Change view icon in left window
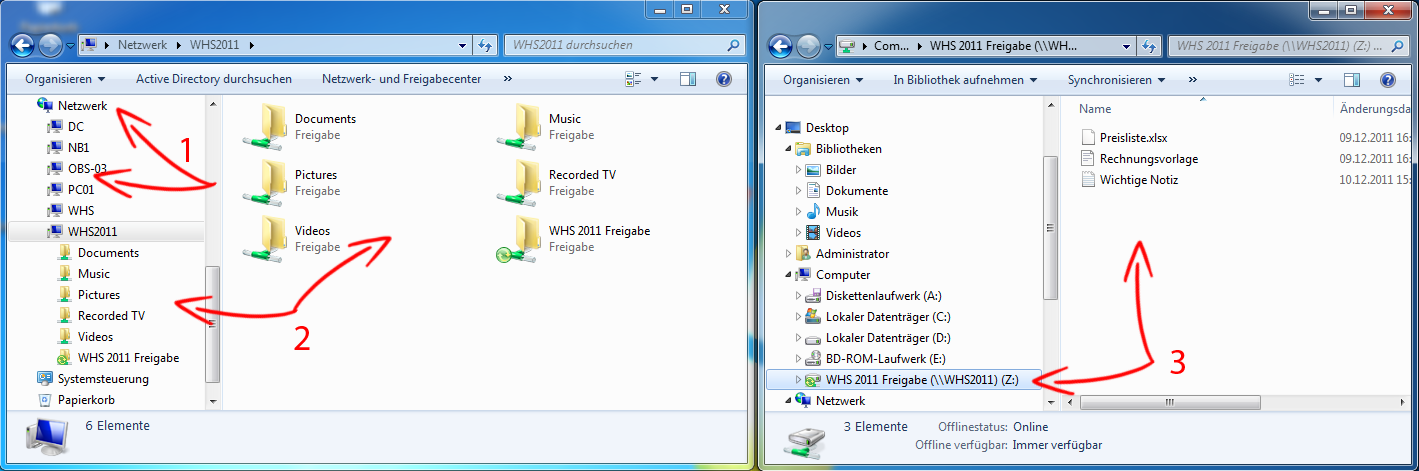This screenshot has height=471, width=1419. click(633, 78)
